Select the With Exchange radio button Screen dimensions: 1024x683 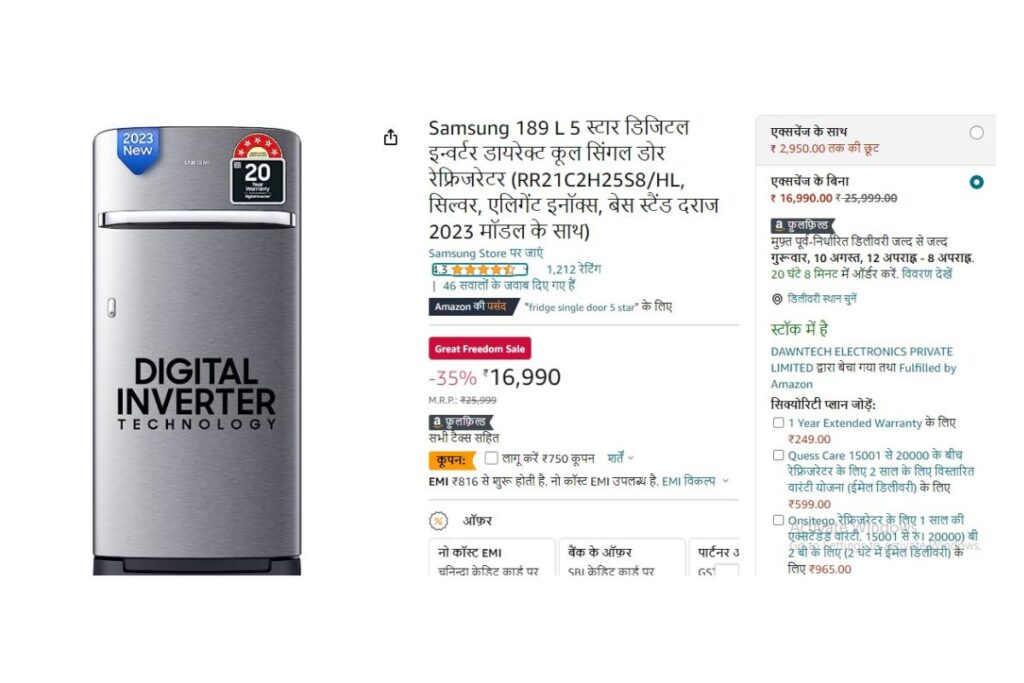pos(976,133)
